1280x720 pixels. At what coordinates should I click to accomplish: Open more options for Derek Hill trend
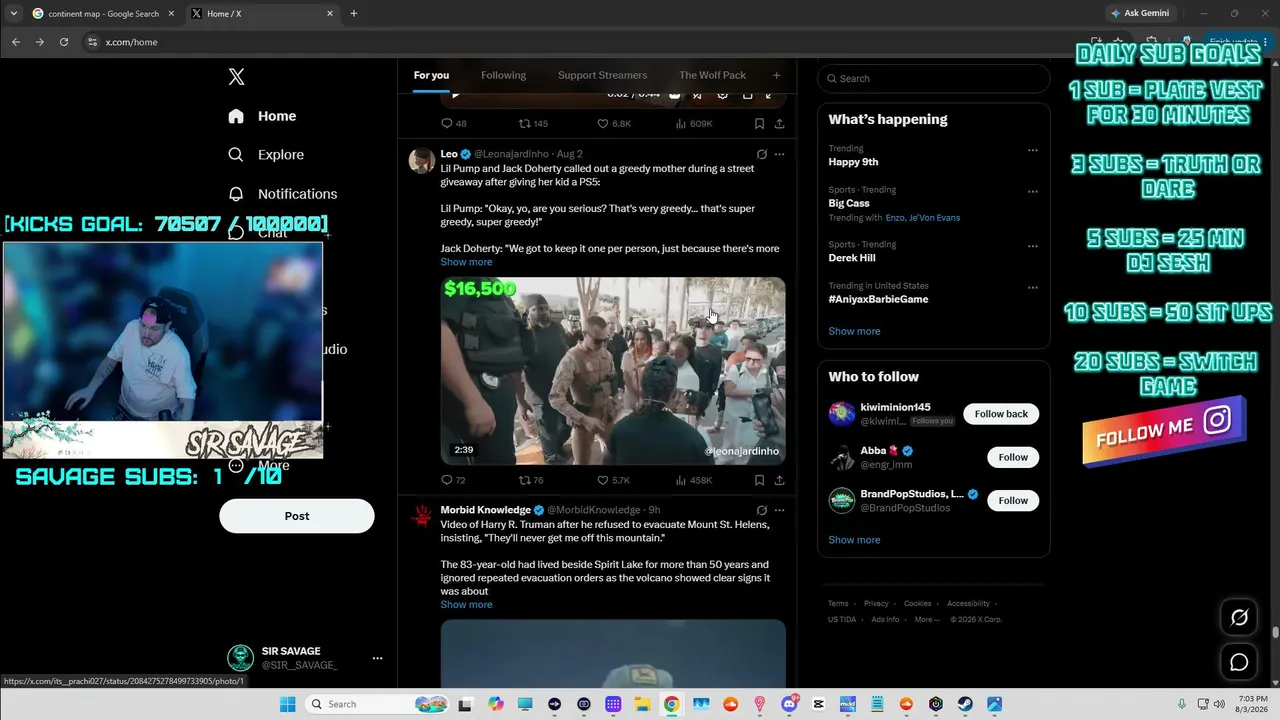[1033, 246]
